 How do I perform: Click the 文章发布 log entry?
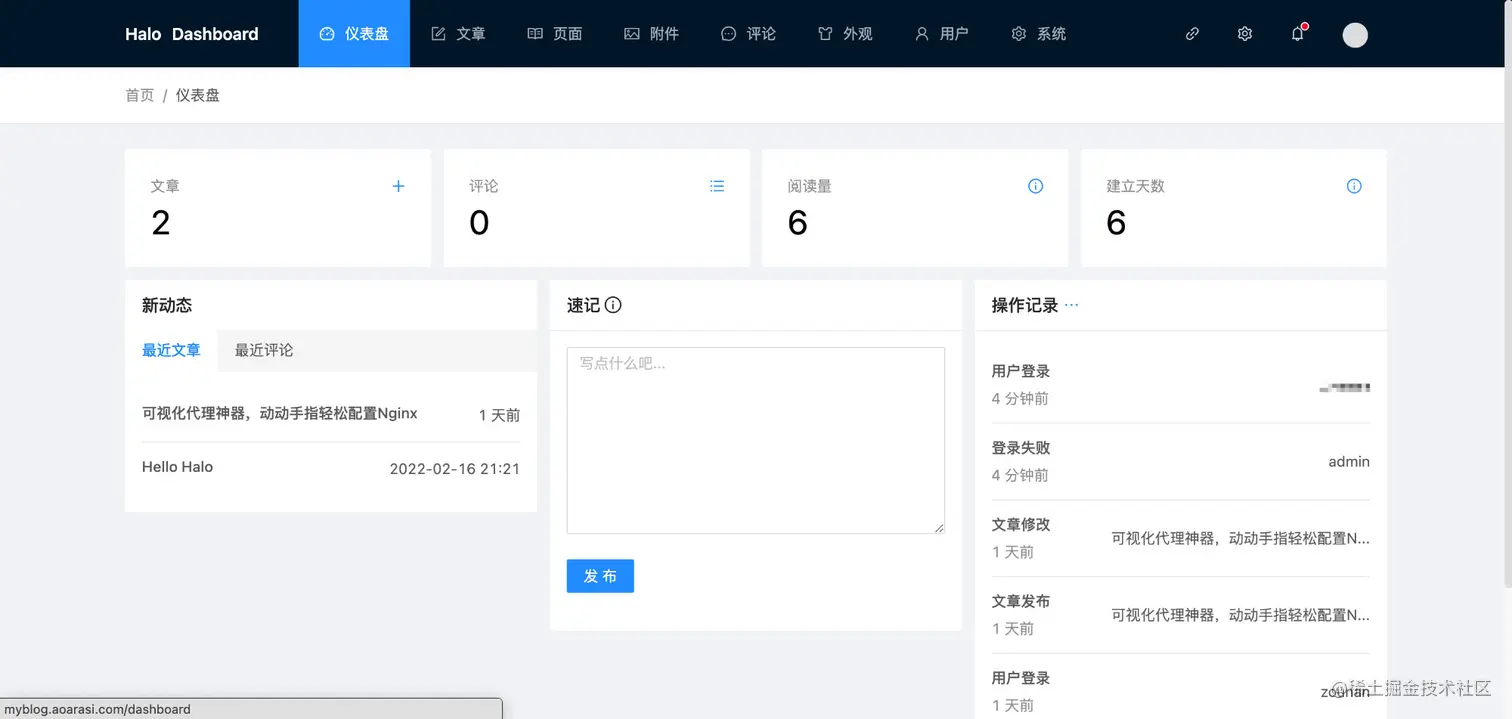tap(1181, 615)
